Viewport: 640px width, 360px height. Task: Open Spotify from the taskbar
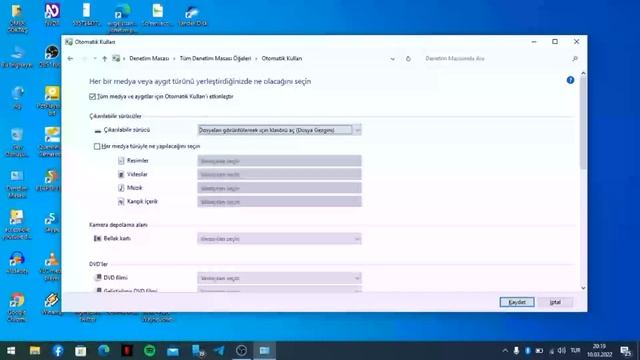click(150, 351)
